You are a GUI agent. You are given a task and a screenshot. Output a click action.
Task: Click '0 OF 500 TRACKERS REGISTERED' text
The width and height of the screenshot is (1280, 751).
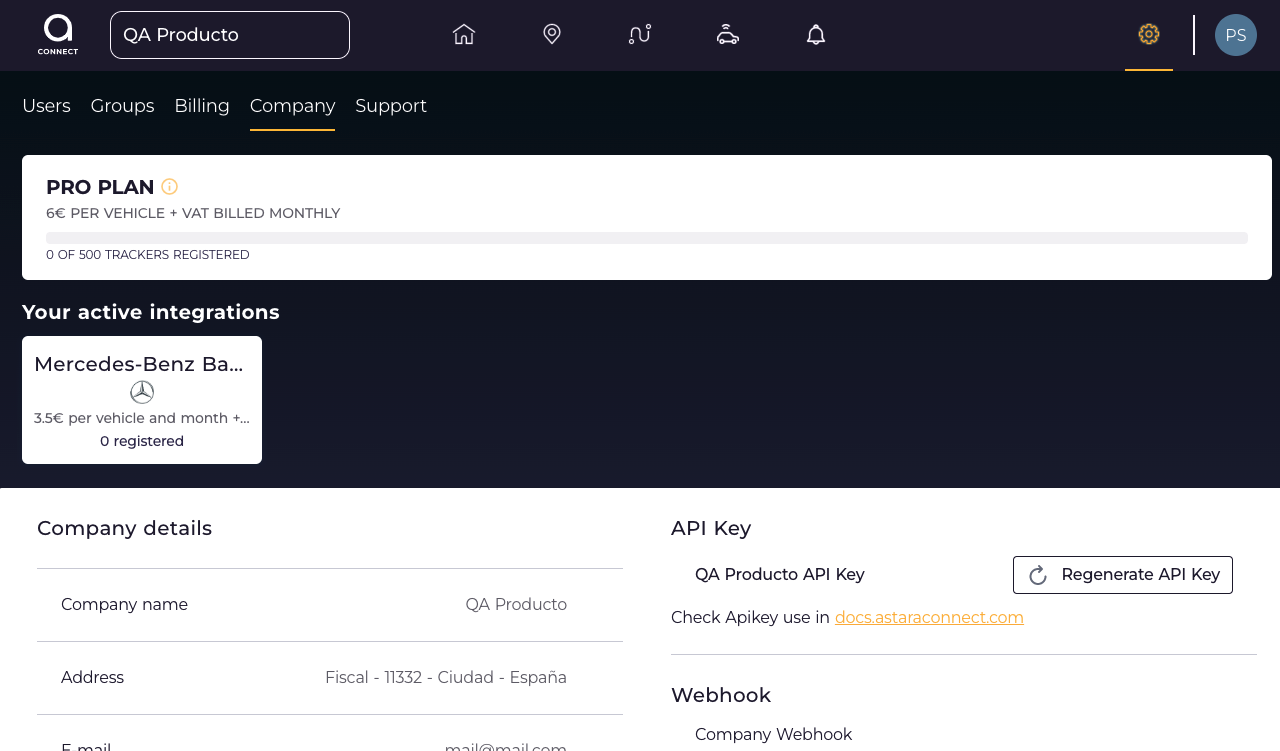(148, 255)
